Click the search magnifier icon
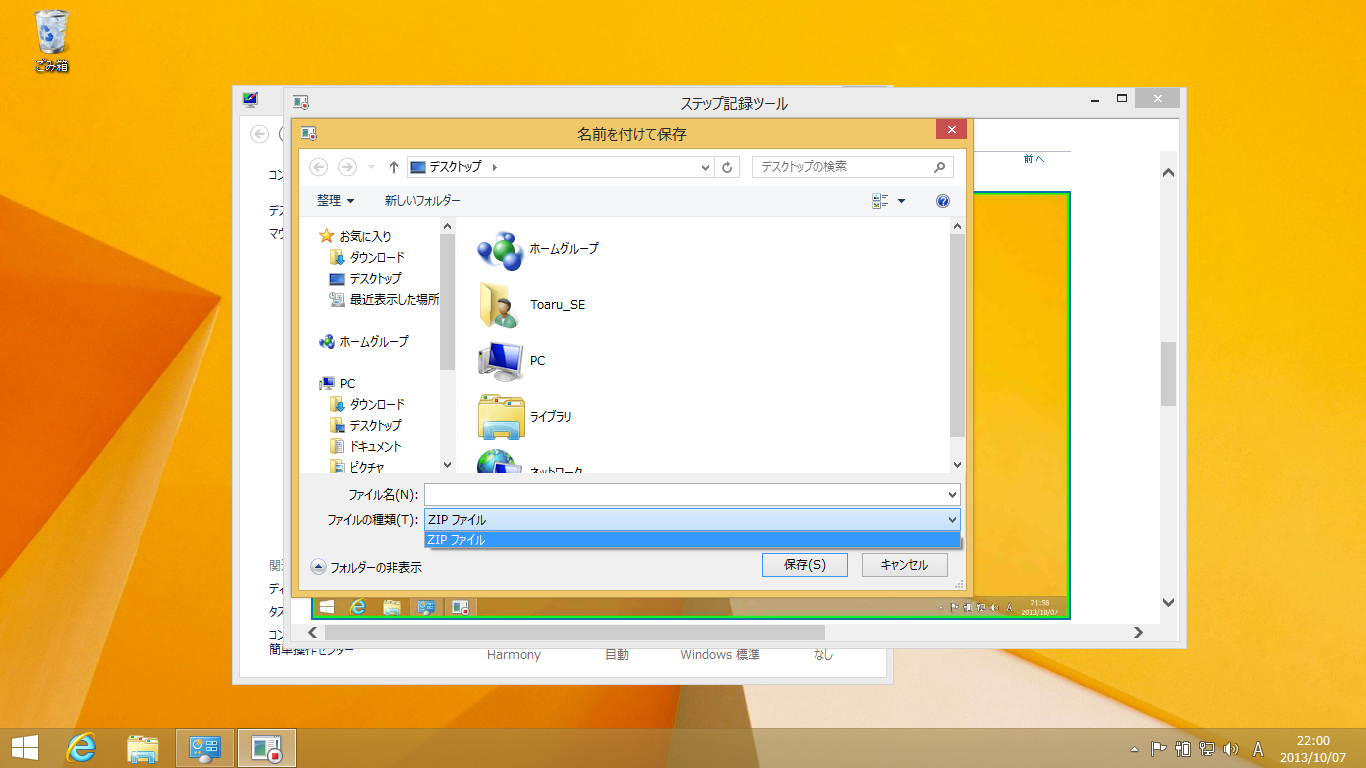 (x=939, y=167)
